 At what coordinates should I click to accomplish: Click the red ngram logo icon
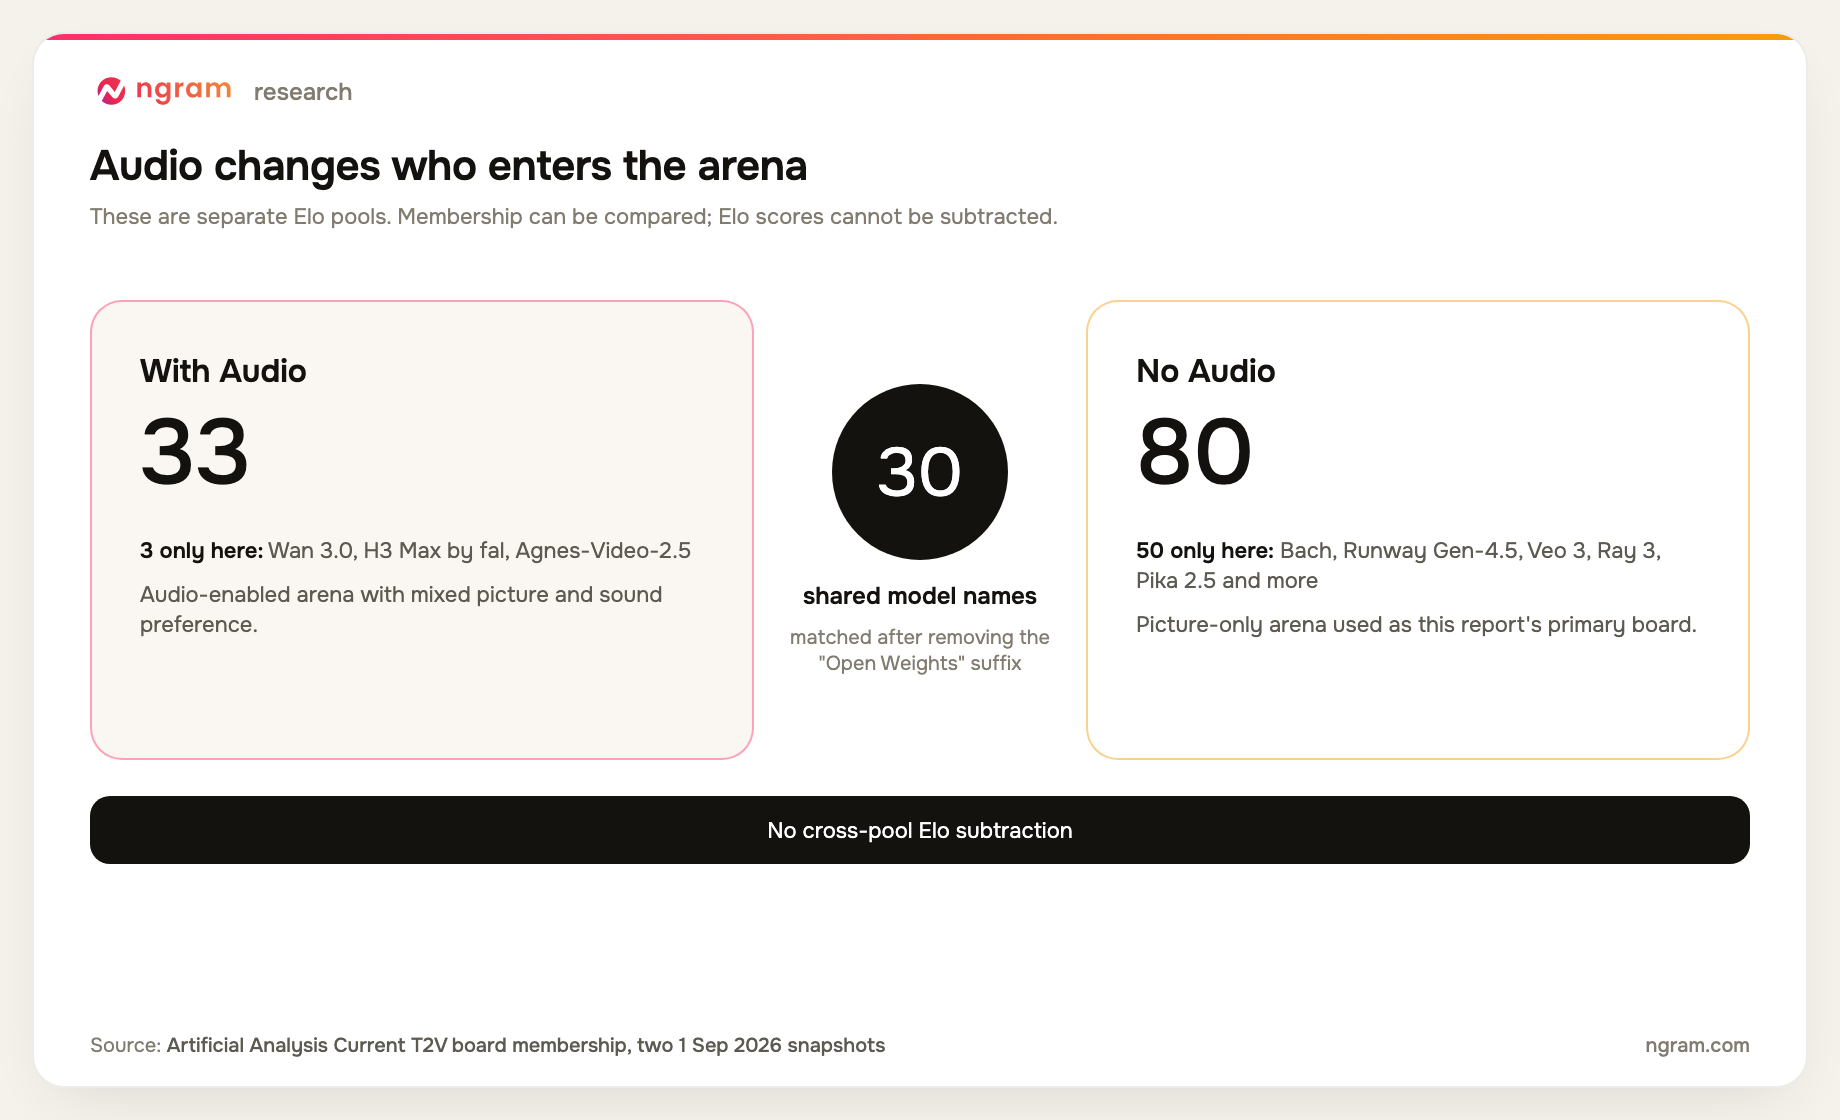[x=111, y=91]
